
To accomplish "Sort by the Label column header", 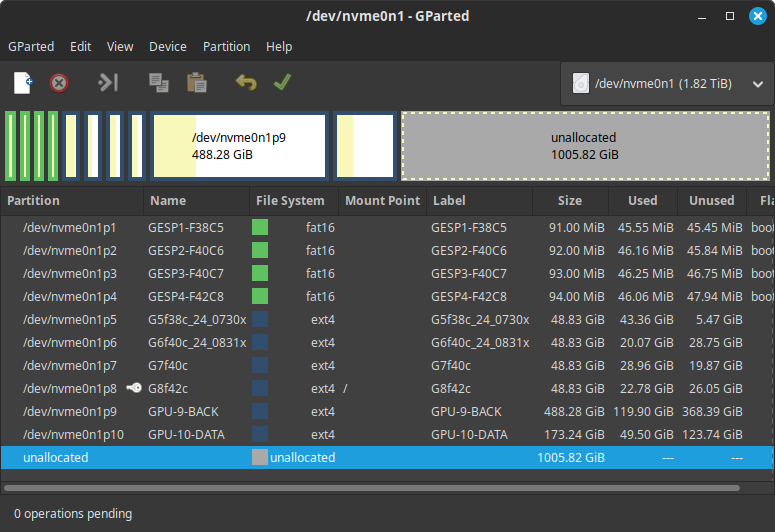I will 479,200.
